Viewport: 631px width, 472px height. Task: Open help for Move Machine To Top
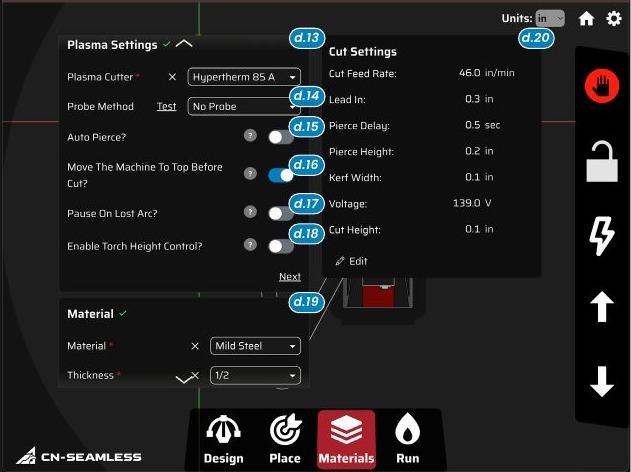point(250,174)
